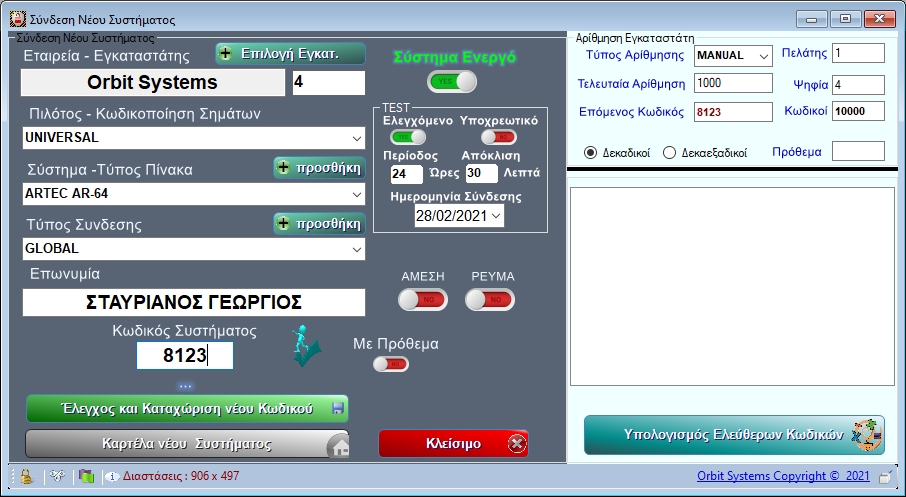Click the Επιλογή Εγκατ. button
This screenshot has height=497, width=906.
point(291,54)
